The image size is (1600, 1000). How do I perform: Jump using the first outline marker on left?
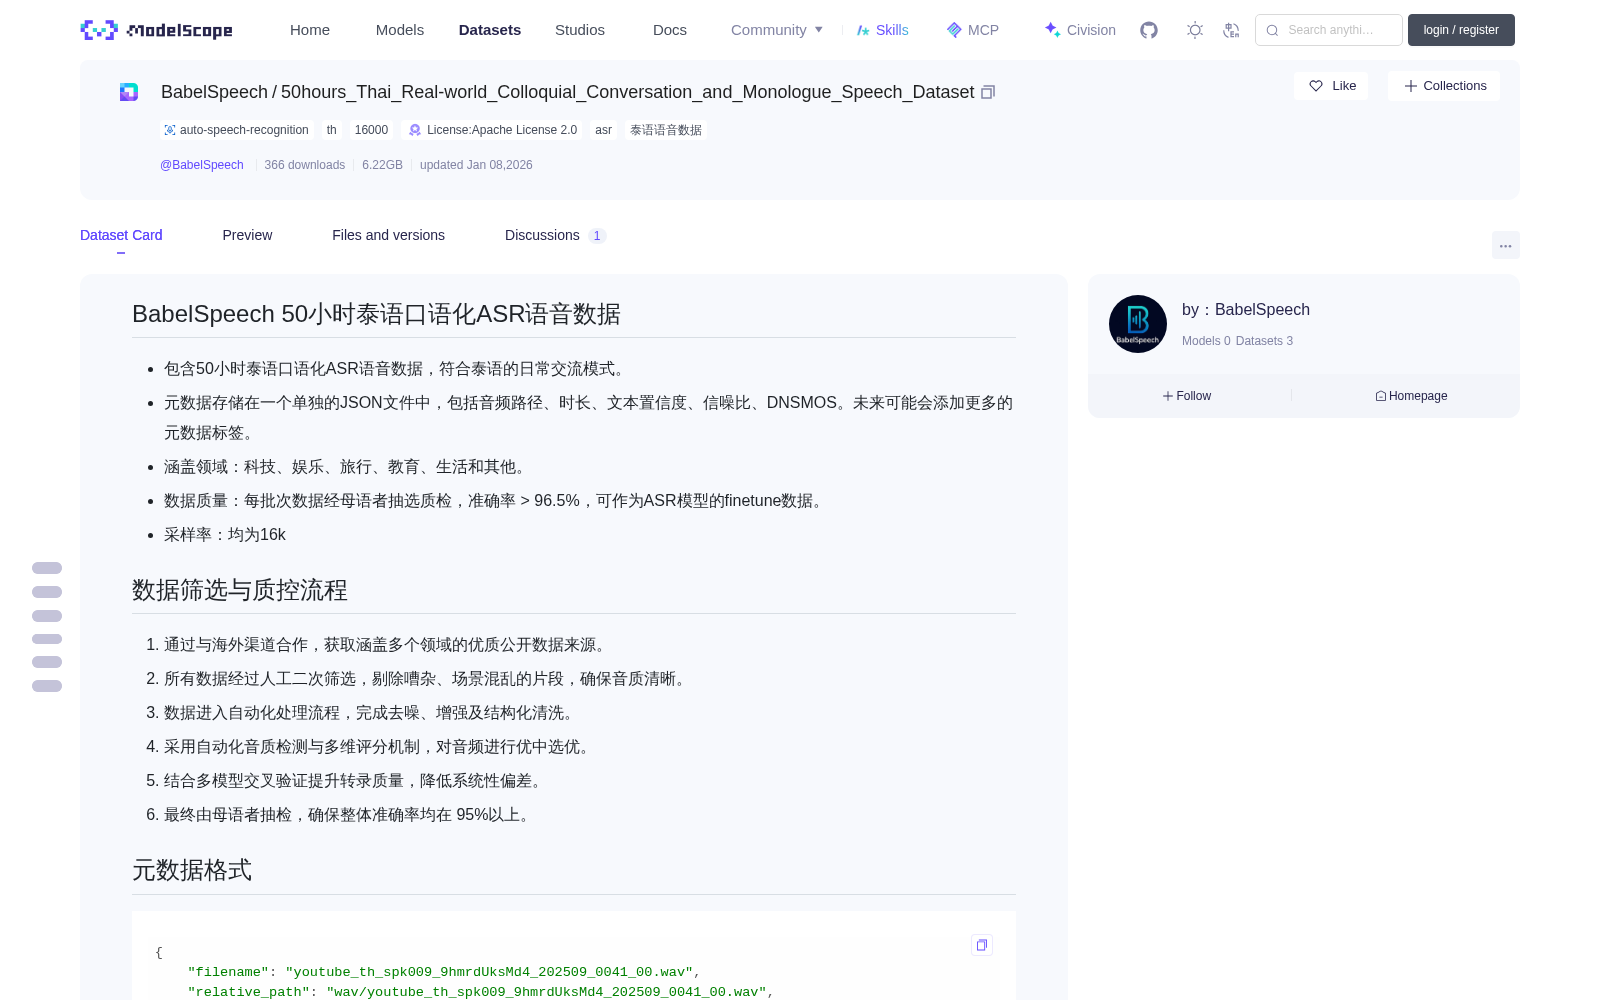click(x=47, y=568)
